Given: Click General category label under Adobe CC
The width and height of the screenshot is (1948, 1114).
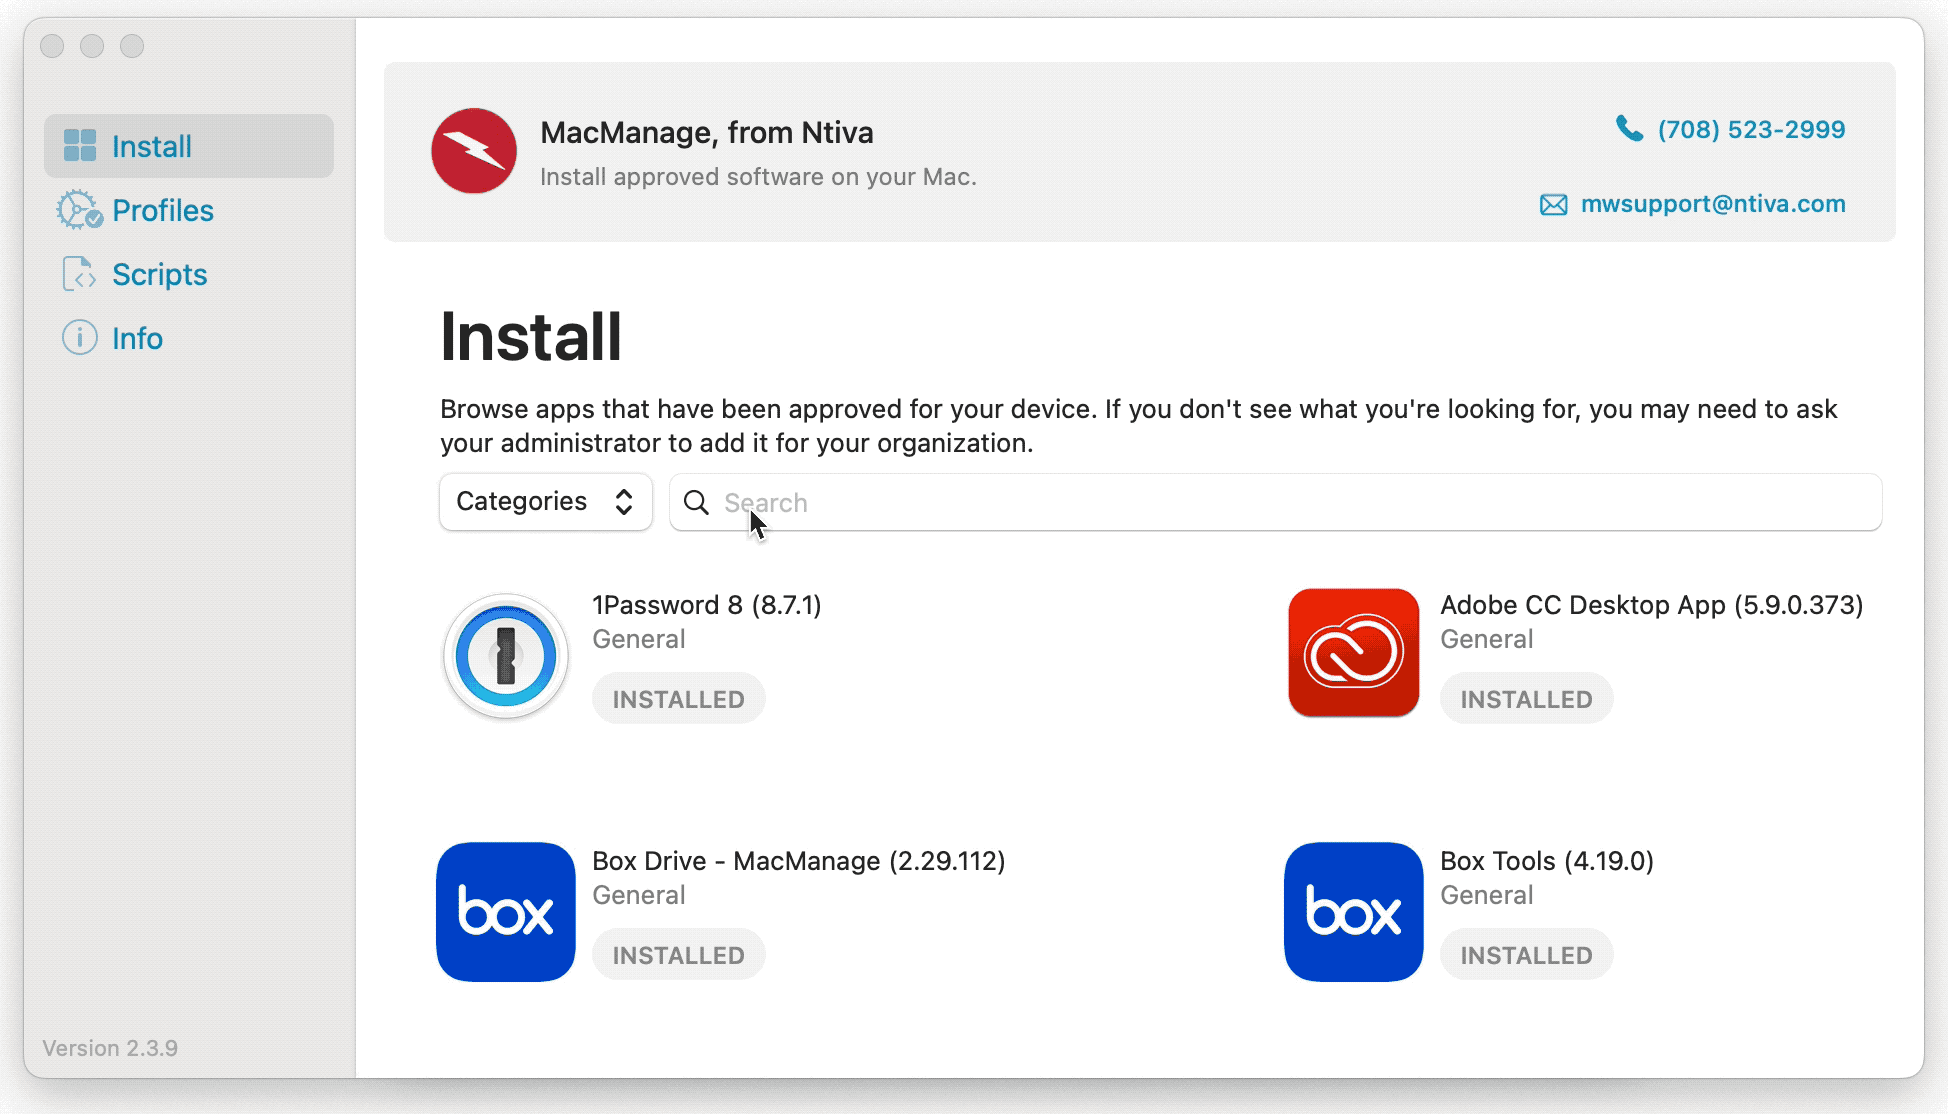Looking at the screenshot, I should click(1487, 639).
